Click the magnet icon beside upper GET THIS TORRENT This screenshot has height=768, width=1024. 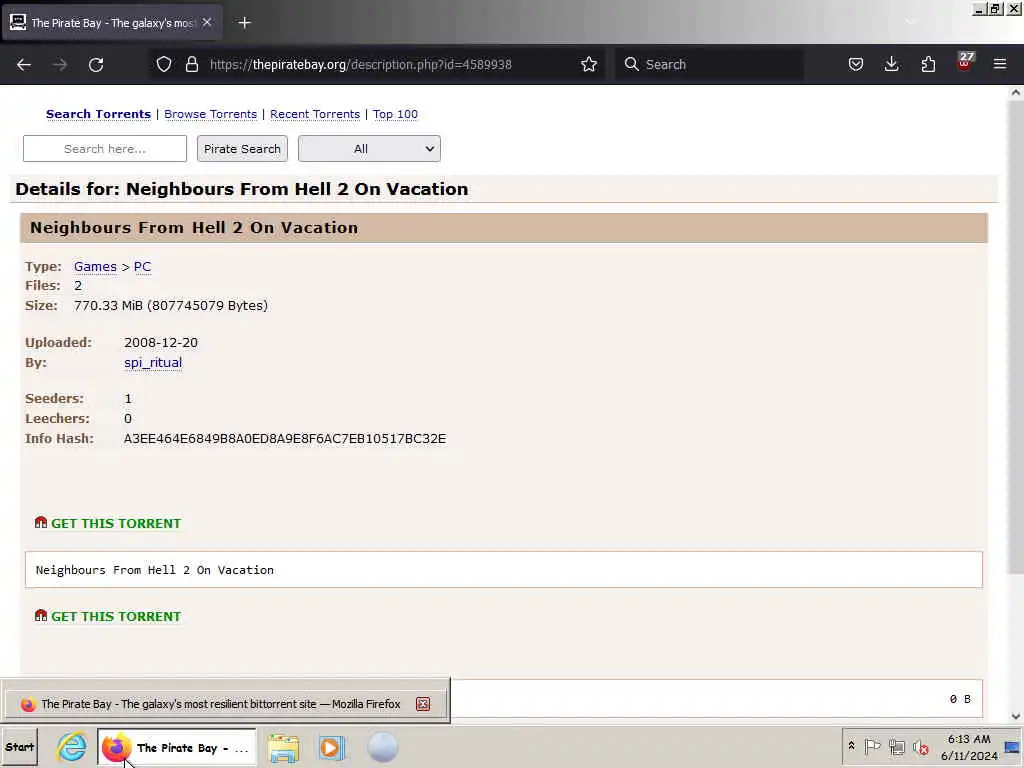(40, 522)
